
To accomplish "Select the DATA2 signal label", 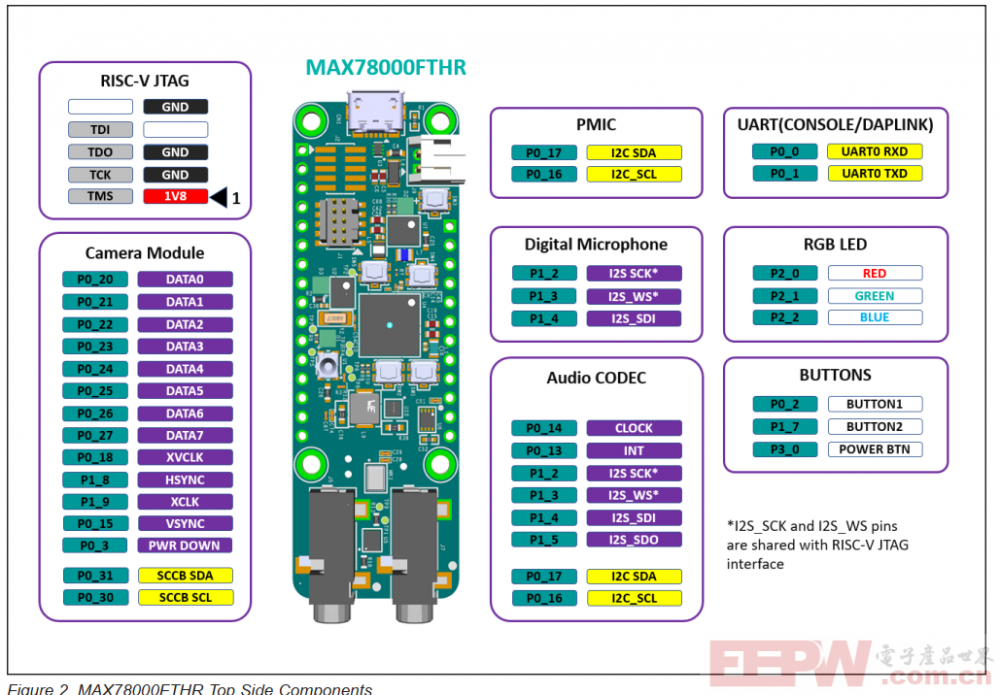I will click(x=185, y=325).
